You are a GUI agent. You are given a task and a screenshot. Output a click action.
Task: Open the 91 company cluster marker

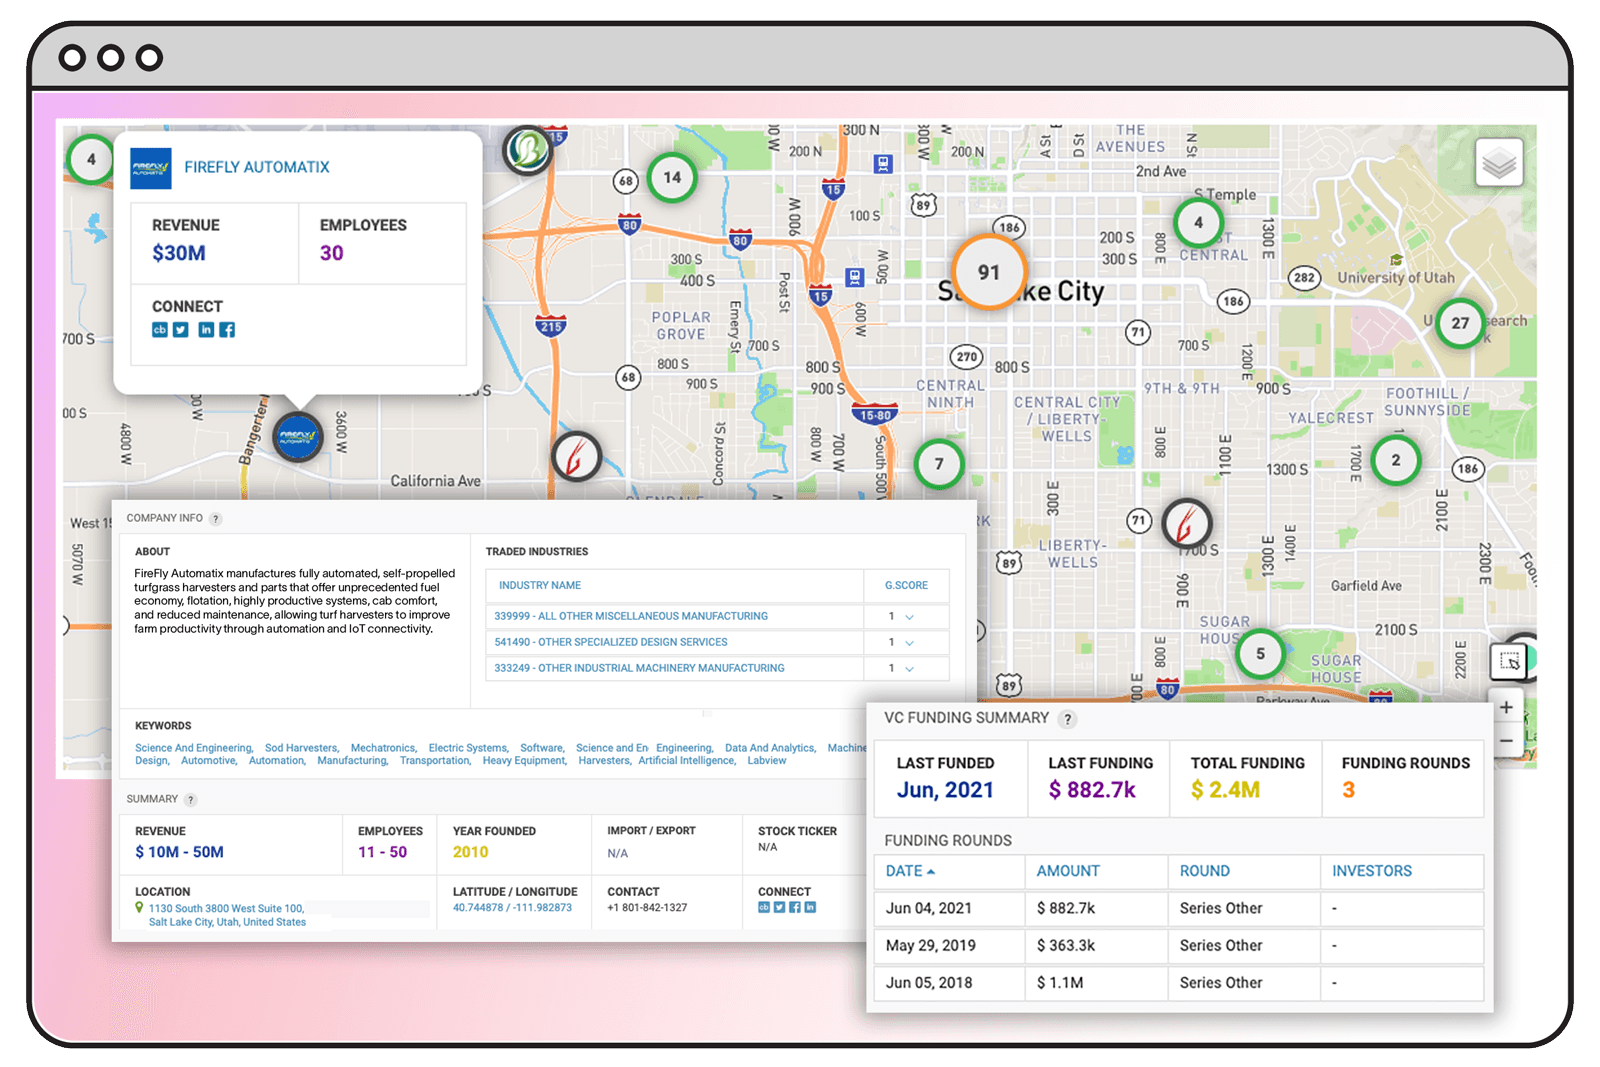989,272
